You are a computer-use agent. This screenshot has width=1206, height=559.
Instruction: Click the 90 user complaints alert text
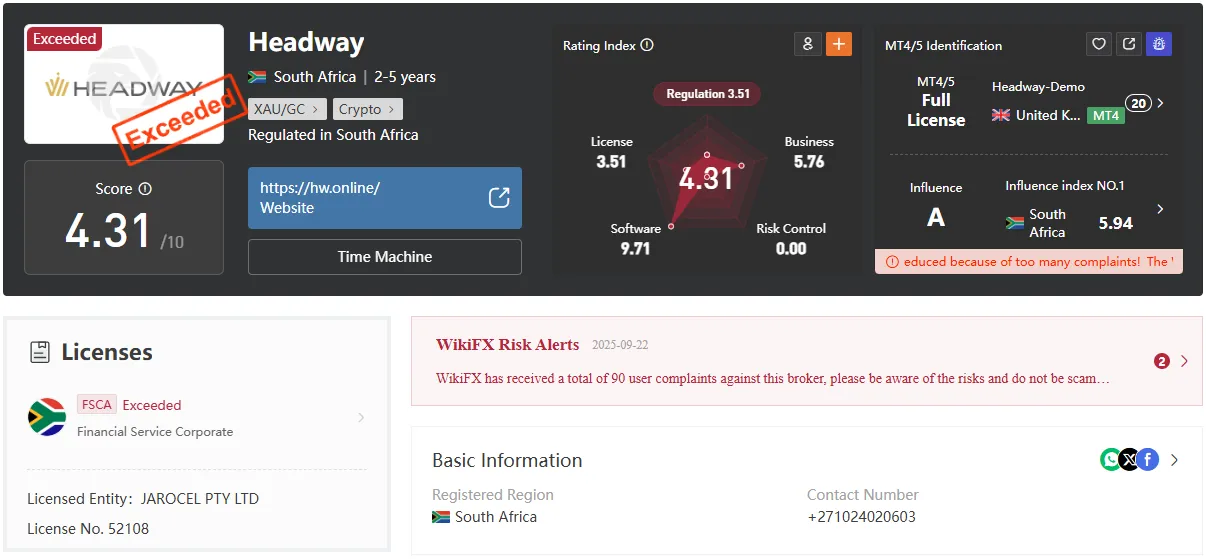773,379
